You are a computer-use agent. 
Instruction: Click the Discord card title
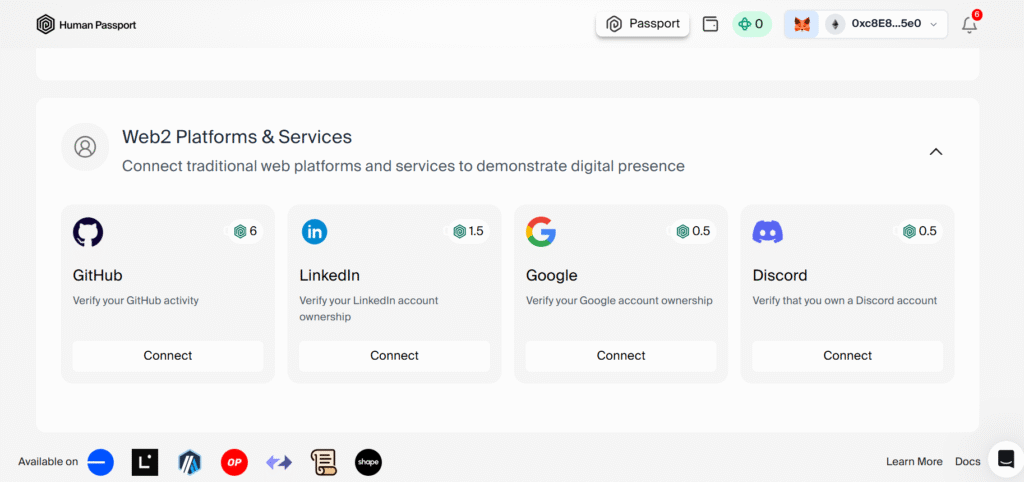pyautogui.click(x=780, y=275)
